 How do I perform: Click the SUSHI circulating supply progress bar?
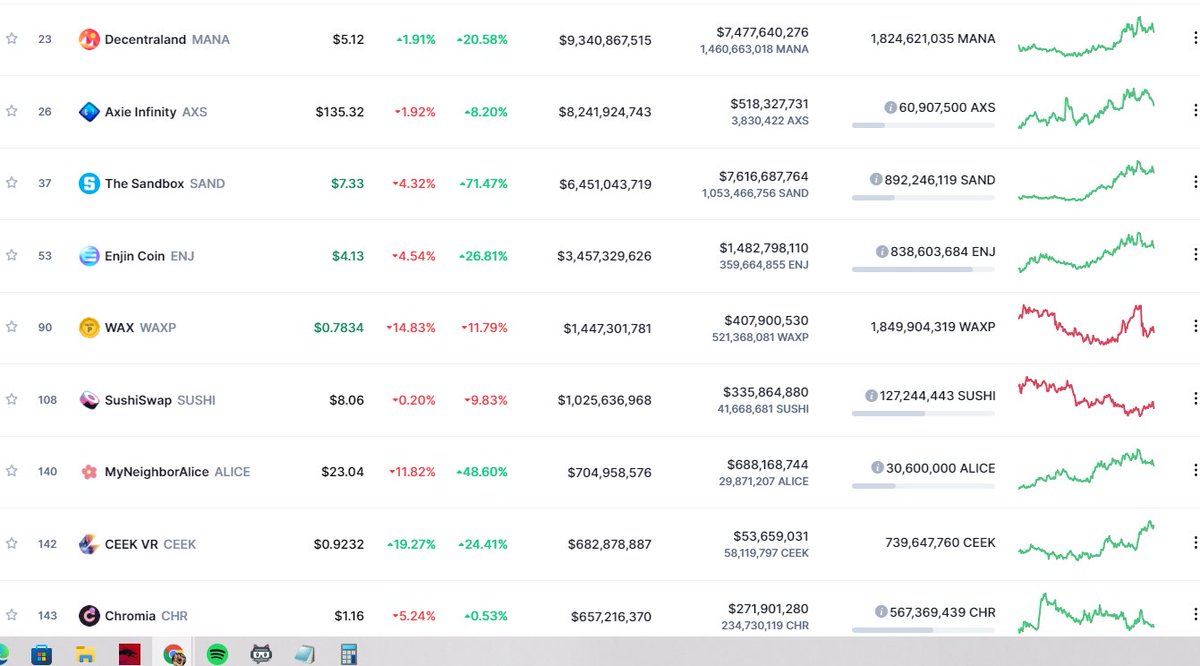pos(923,413)
